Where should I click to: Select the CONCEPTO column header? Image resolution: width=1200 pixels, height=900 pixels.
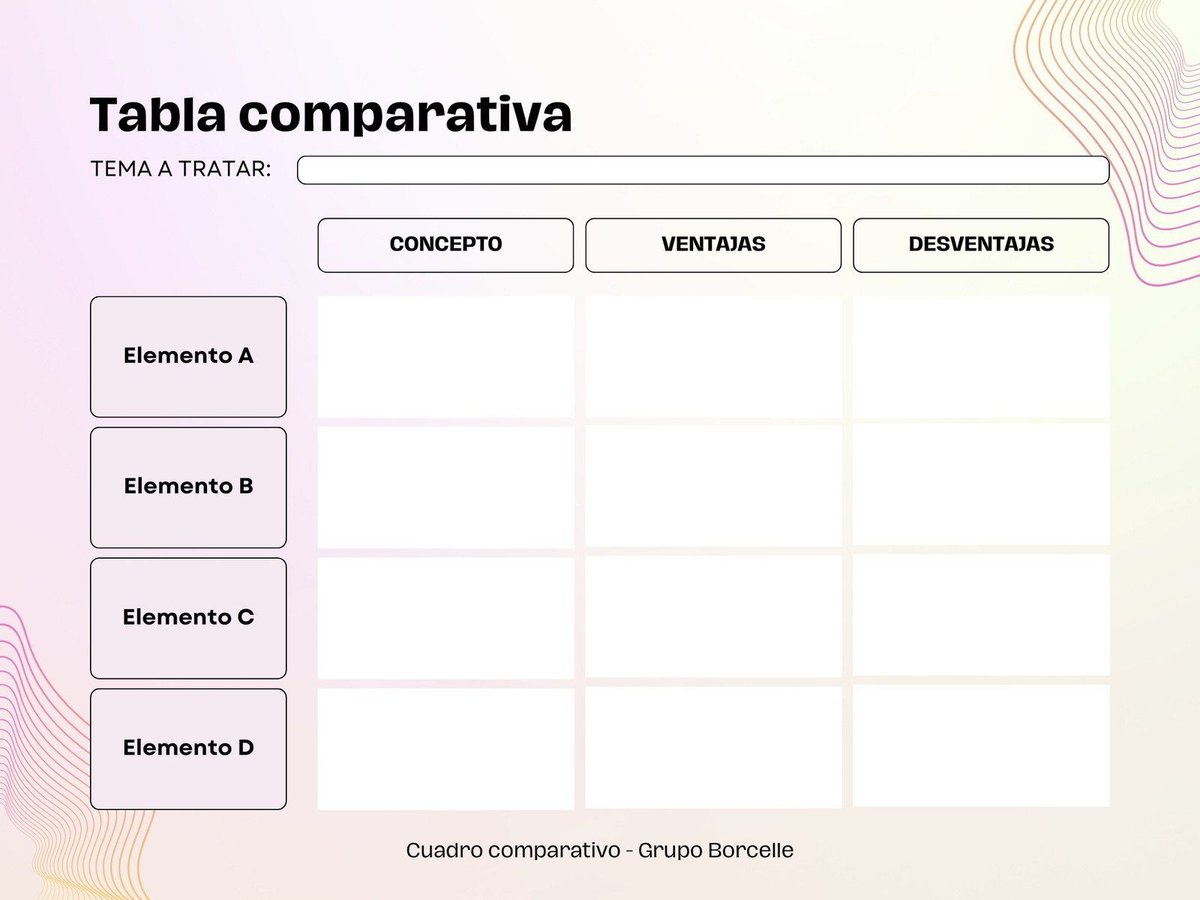(x=446, y=245)
